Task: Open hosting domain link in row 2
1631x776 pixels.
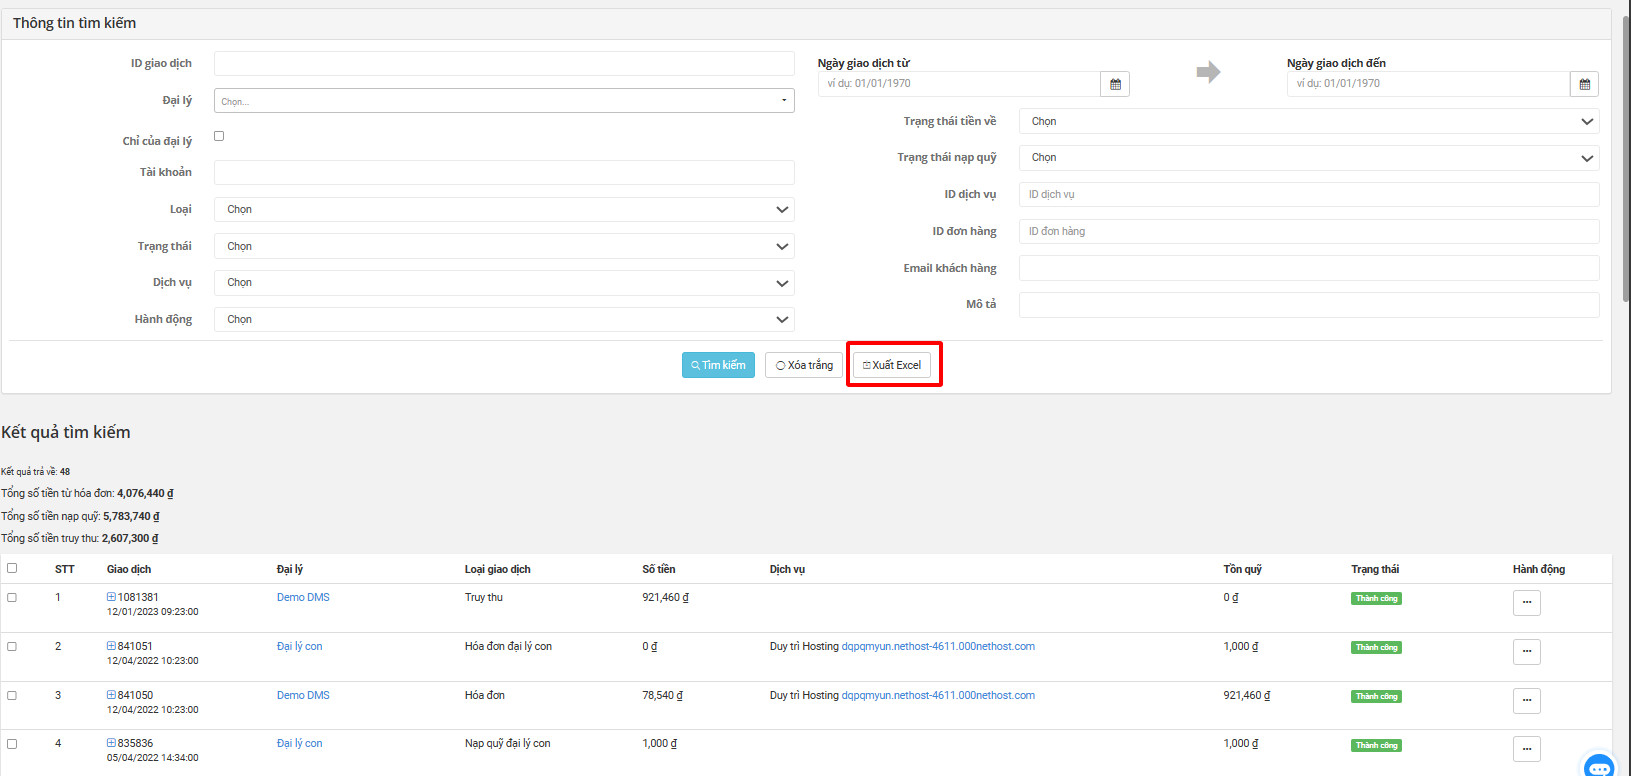Action: (x=938, y=646)
